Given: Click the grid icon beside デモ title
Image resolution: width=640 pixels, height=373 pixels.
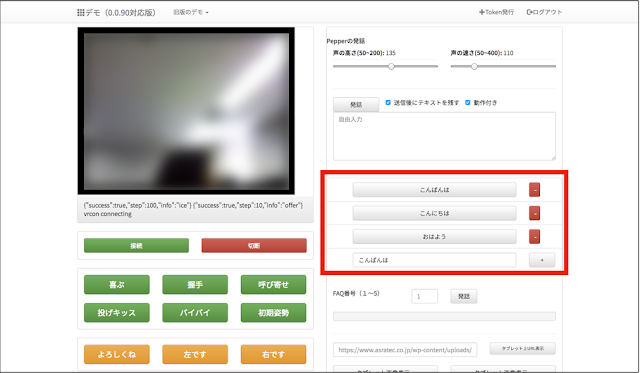Looking at the screenshot, I should [x=80, y=13].
